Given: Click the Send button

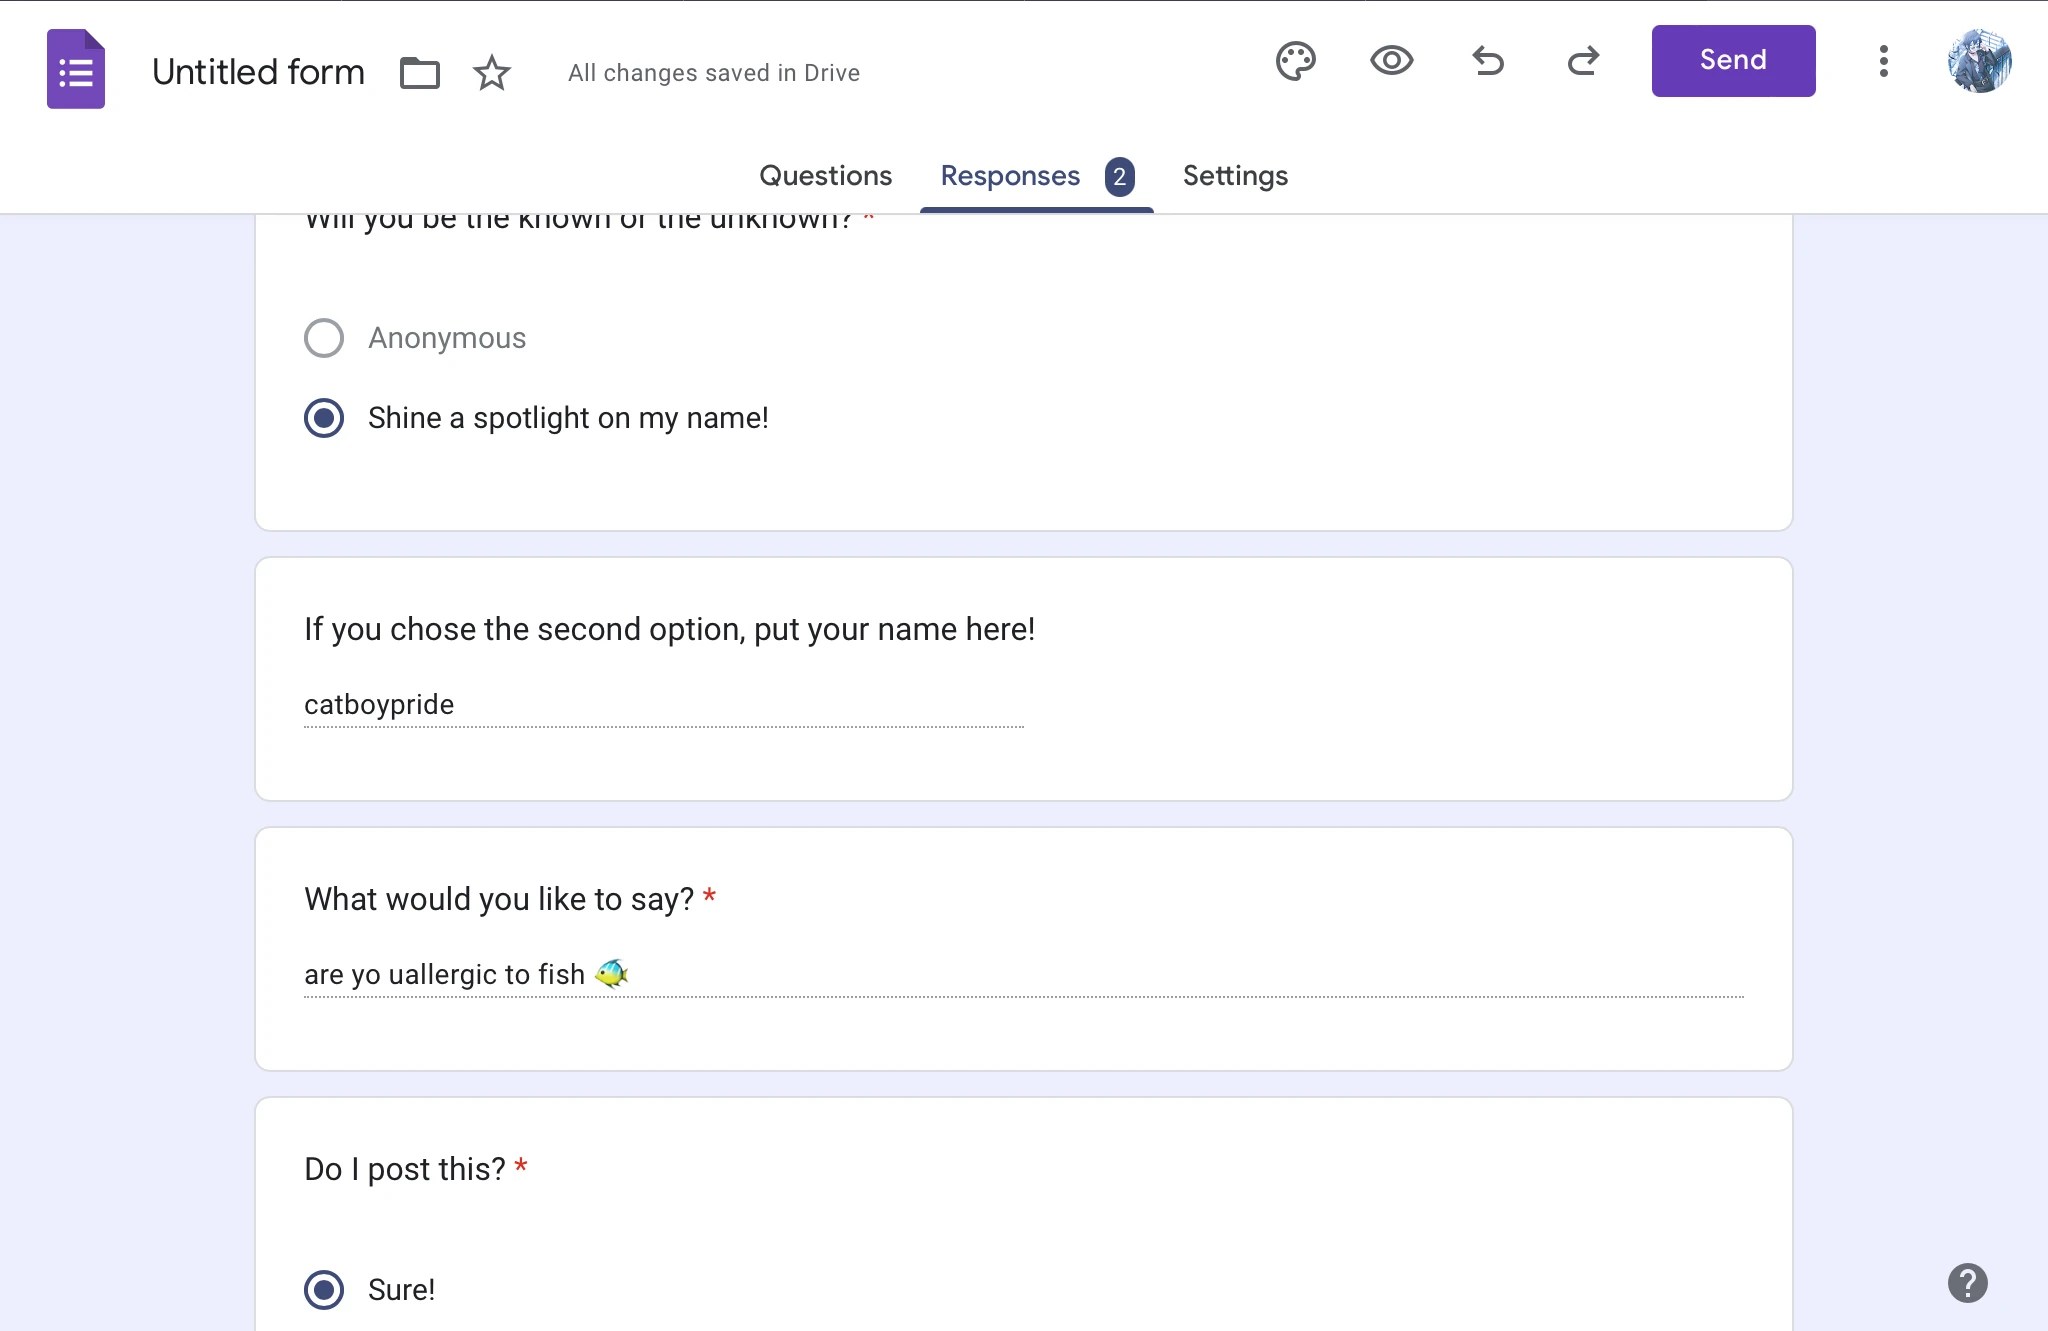Looking at the screenshot, I should tap(1733, 60).
